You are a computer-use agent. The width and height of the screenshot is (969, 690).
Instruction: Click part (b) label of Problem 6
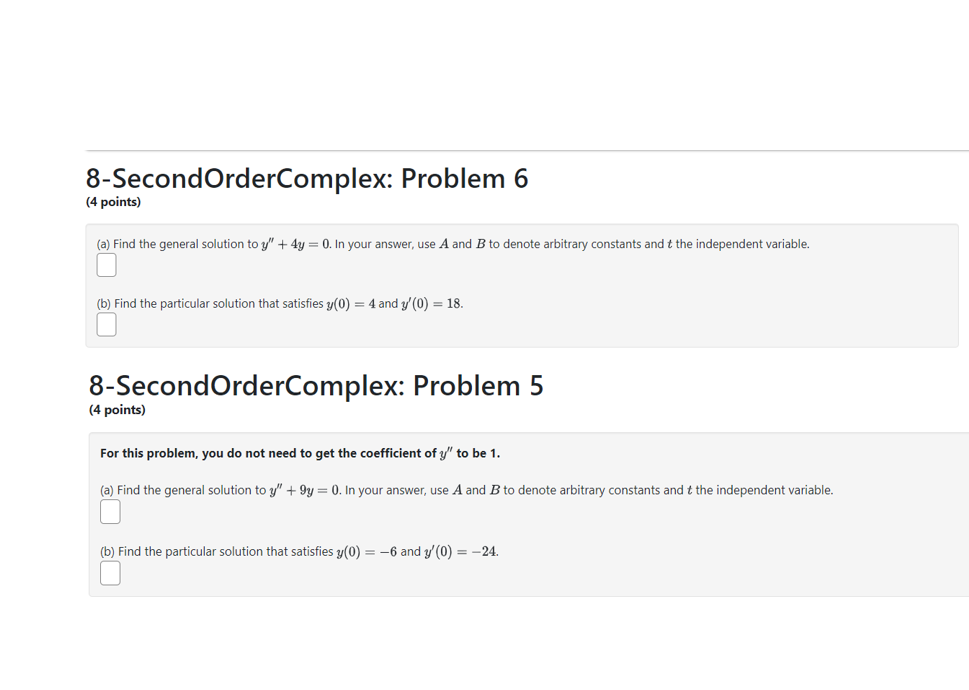[103, 303]
